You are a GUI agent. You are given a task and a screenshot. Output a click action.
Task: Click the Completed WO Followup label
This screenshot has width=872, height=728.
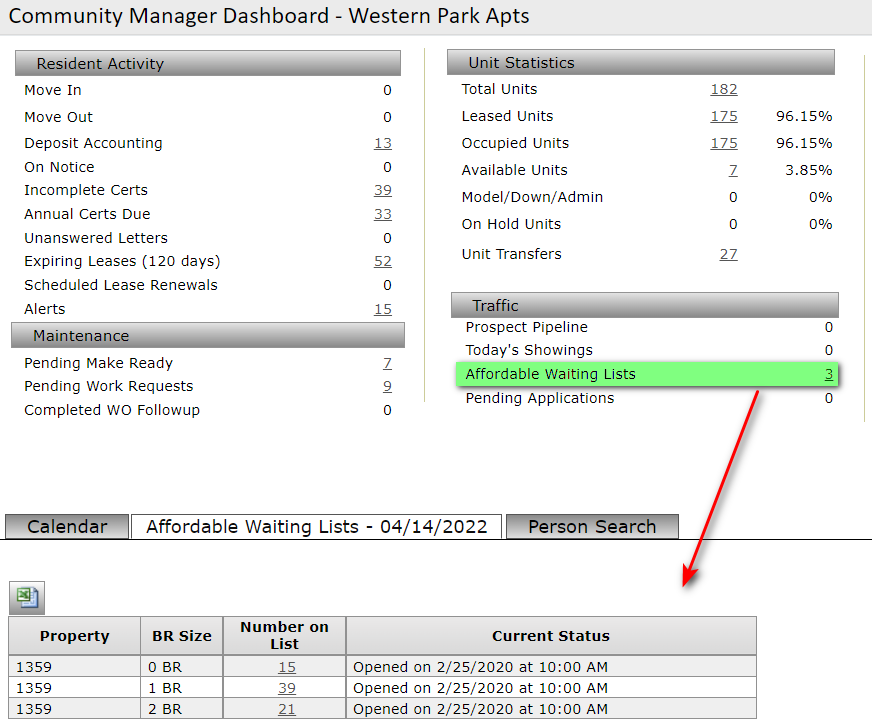coord(112,410)
